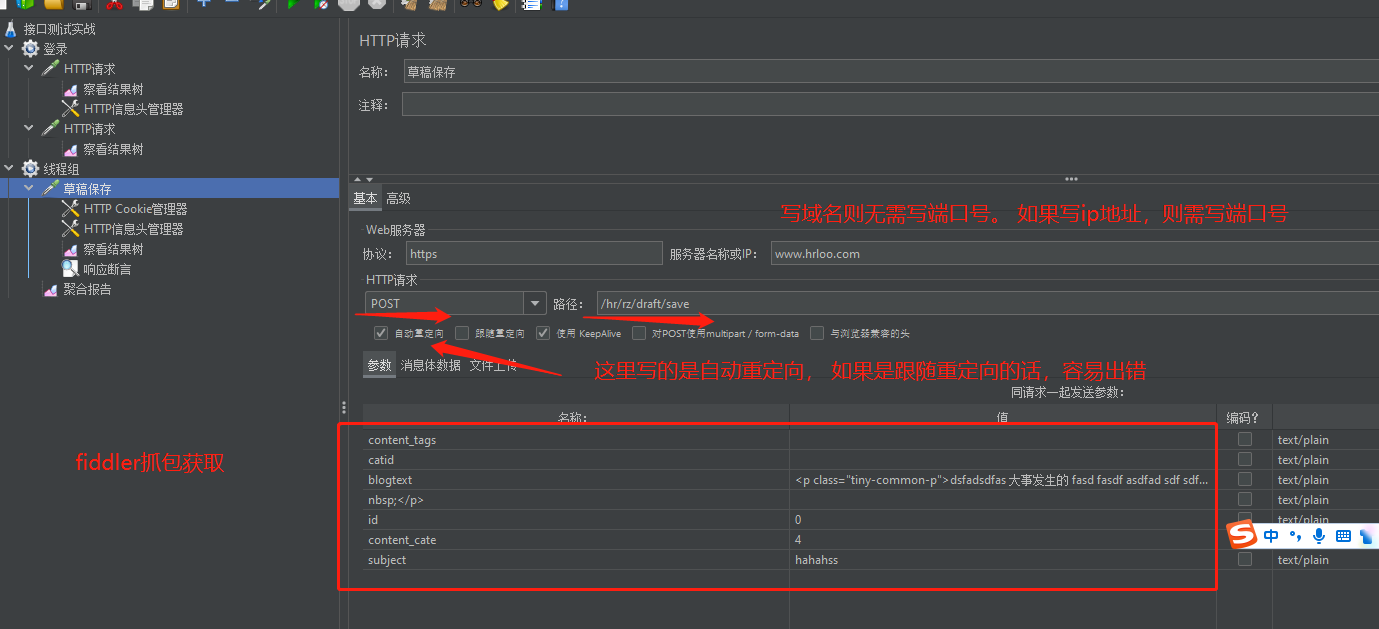
Task: Click the microphone icon in IME bar
Action: point(1319,536)
